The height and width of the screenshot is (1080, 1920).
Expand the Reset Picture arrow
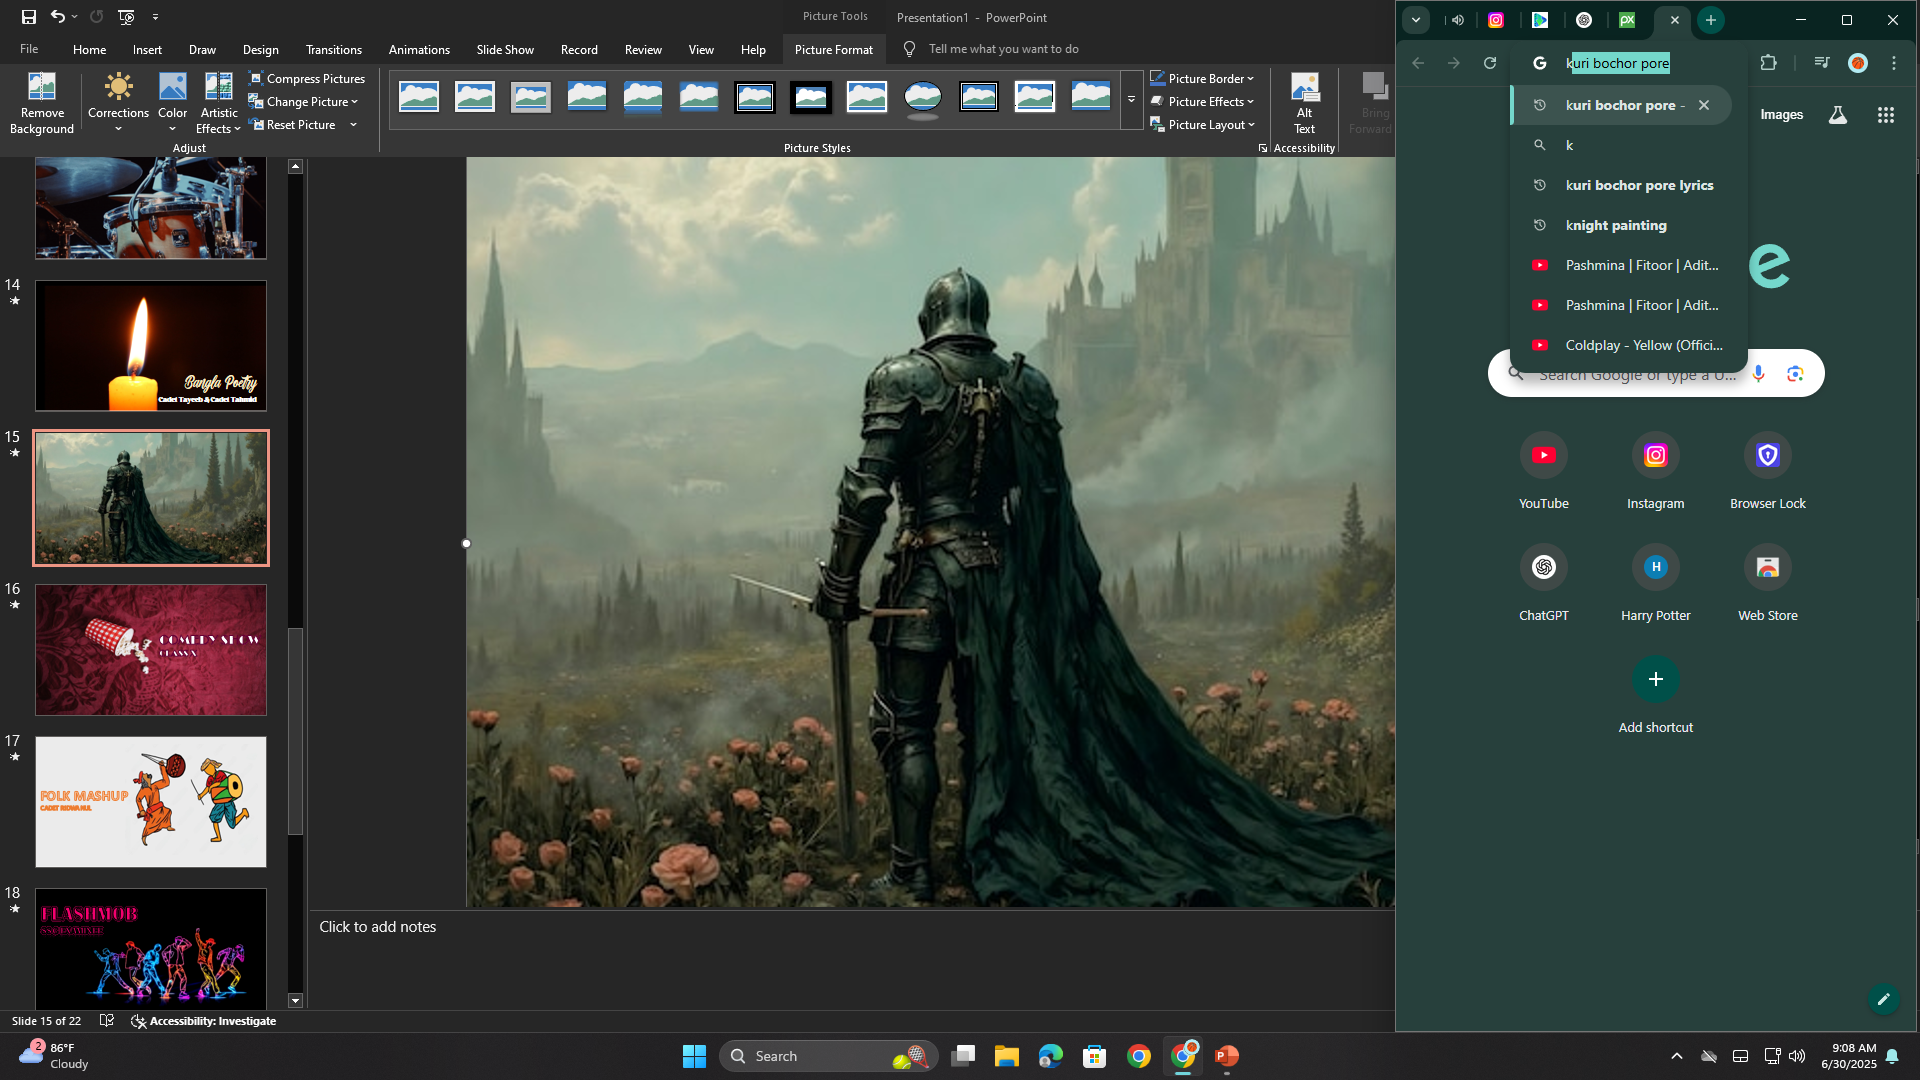[353, 125]
